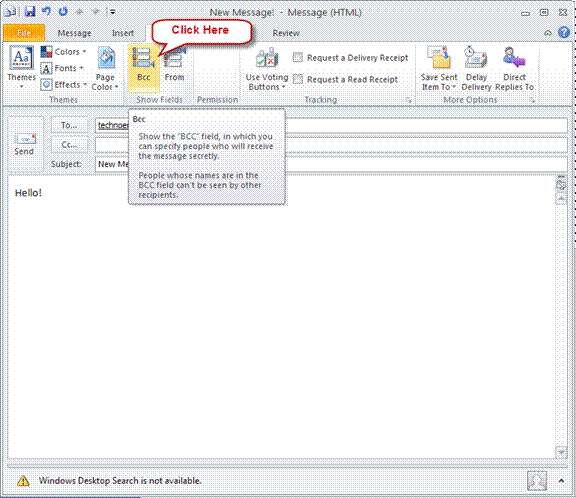The image size is (576, 498).
Task: Click the Bcc show field icon
Action: pos(143,67)
